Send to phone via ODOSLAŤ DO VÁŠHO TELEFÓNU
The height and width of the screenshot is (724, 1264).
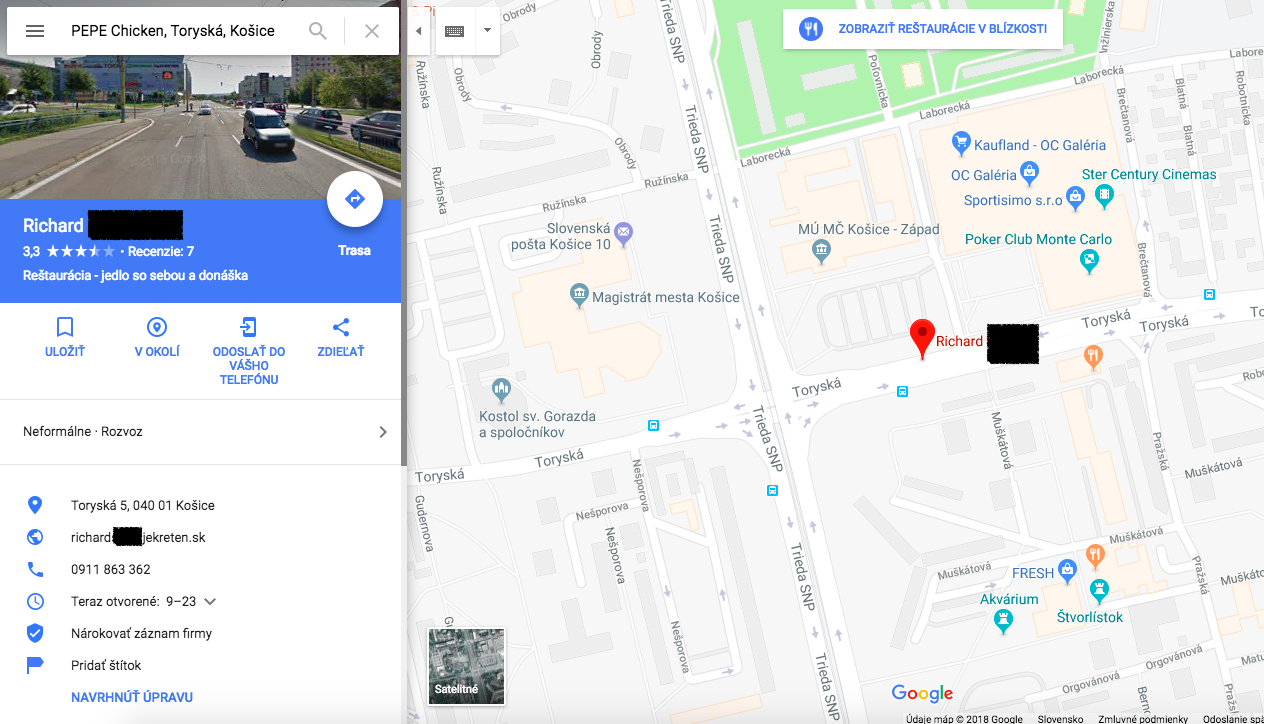click(x=249, y=352)
